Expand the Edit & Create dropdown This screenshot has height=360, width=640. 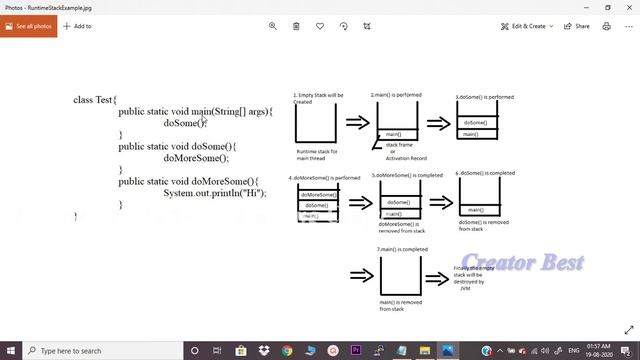tap(527, 26)
